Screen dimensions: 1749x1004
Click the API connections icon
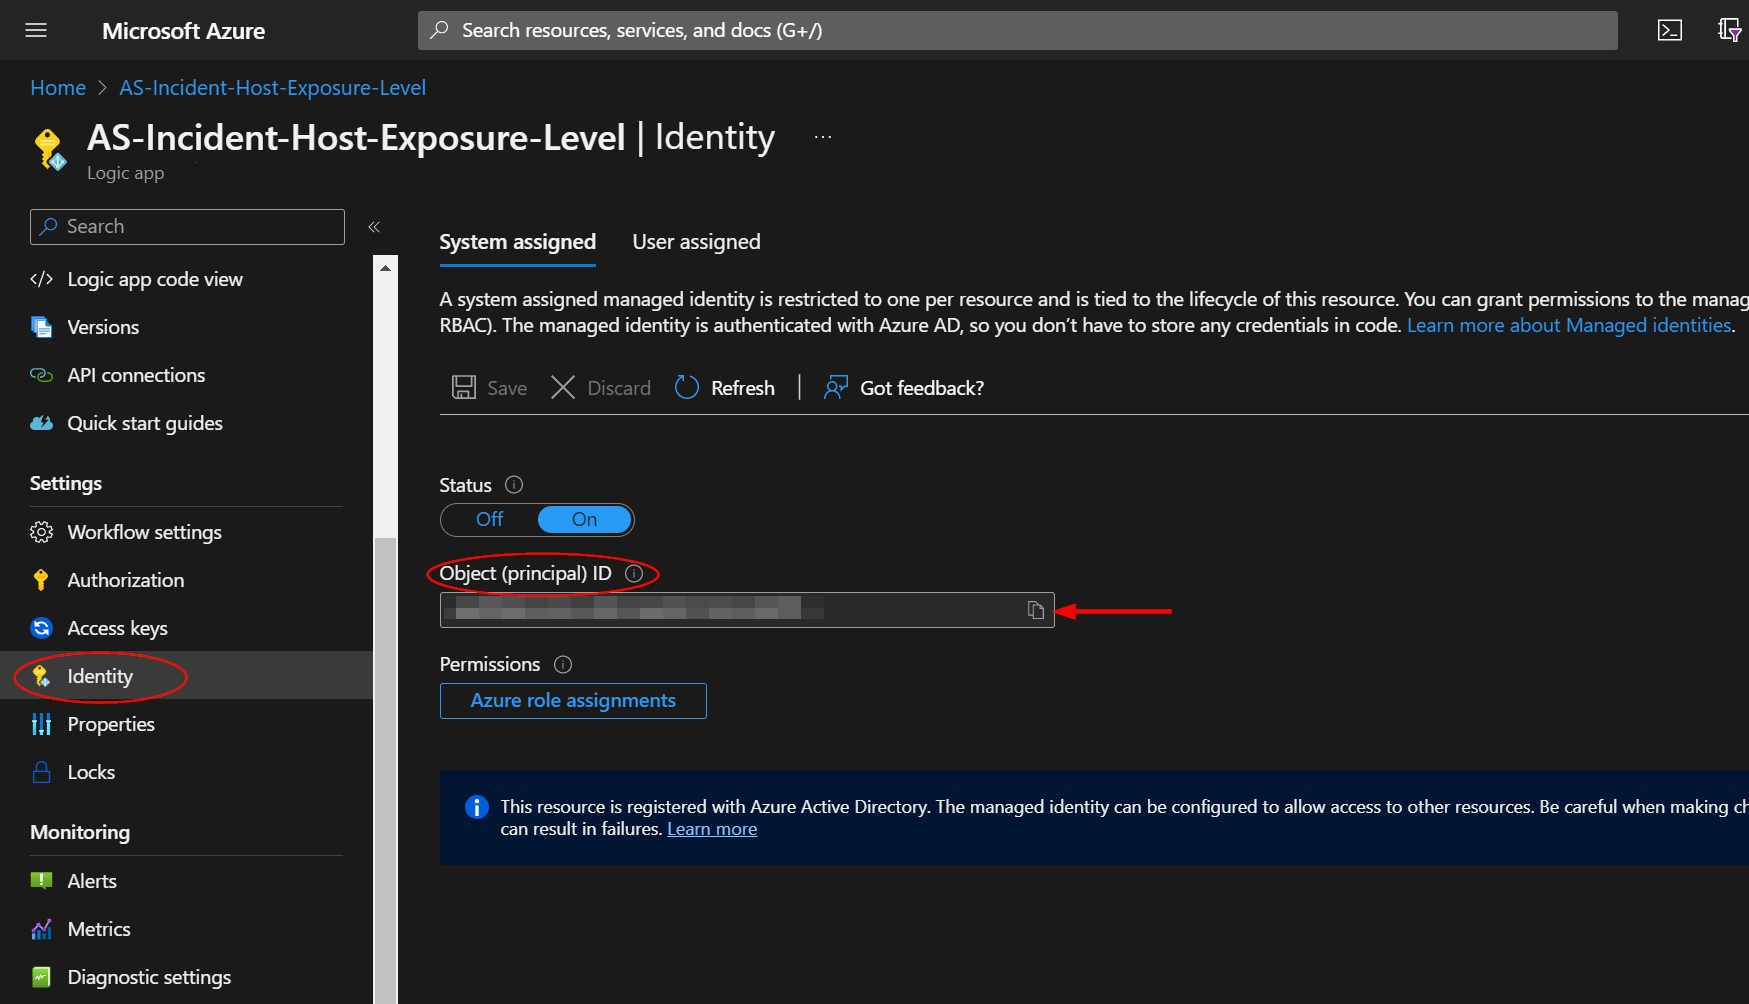pos(41,375)
